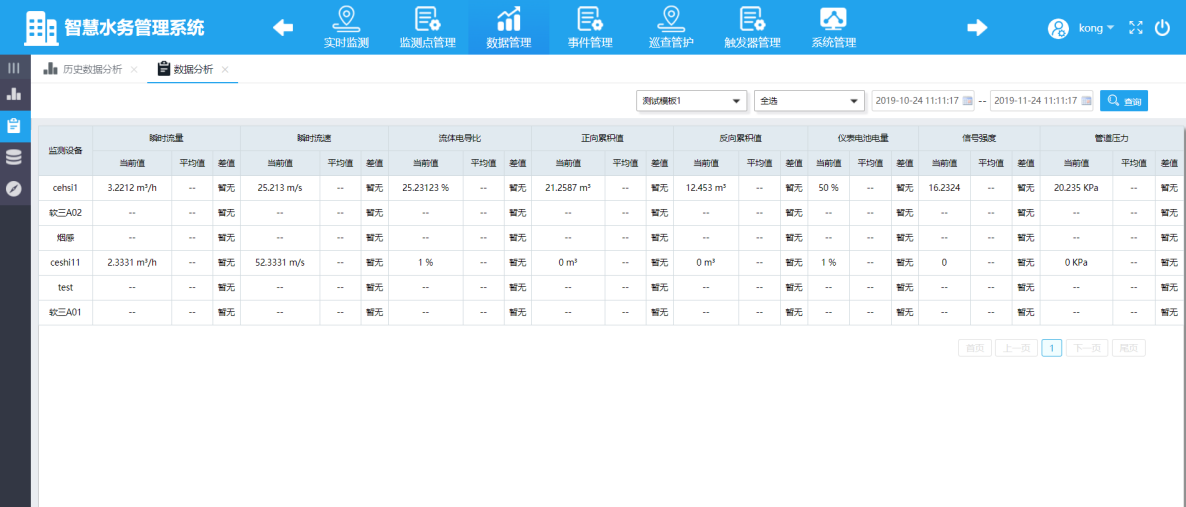Click the database stack sidebar icon
Image resolution: width=1186 pixels, height=507 pixels.
[14, 157]
